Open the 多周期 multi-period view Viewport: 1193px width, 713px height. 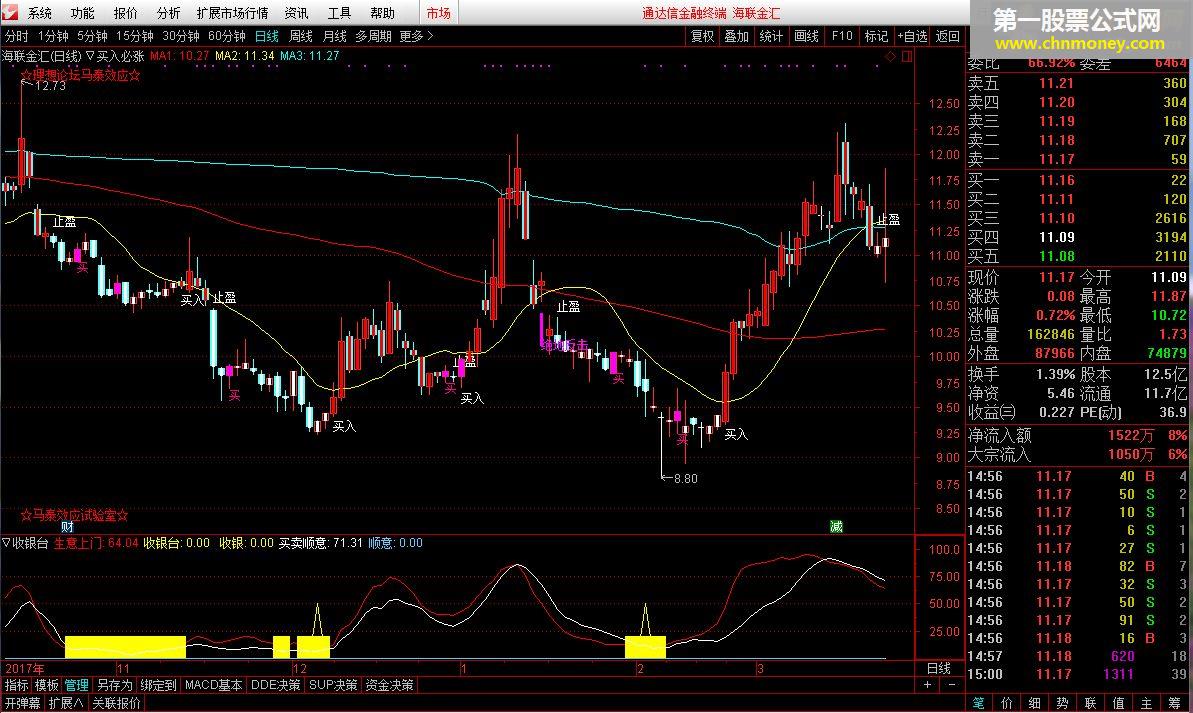[373, 36]
